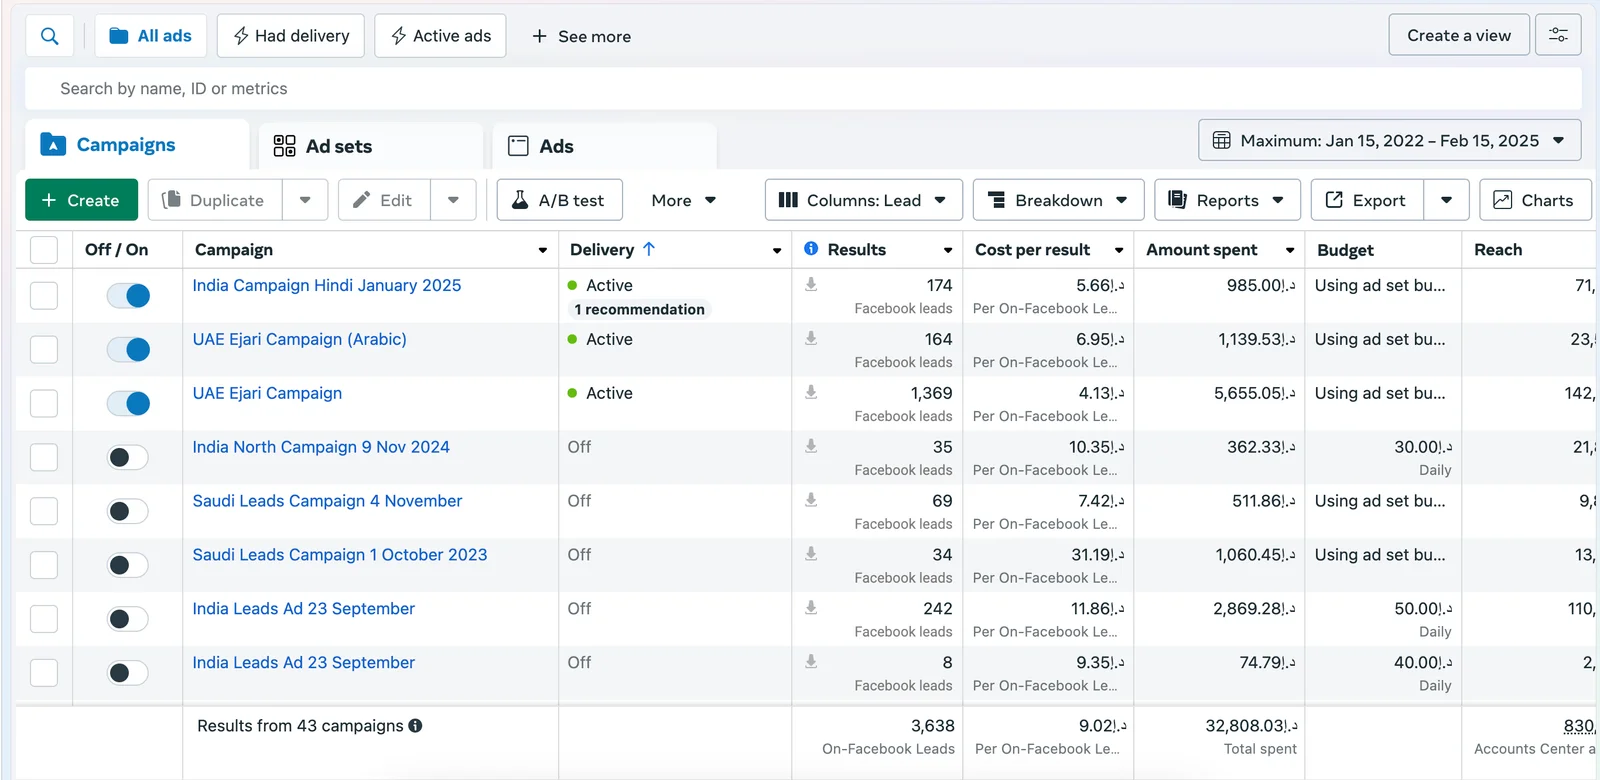Select all campaigns with header checkbox
Viewport: 1600px width, 780px height.
[44, 250]
